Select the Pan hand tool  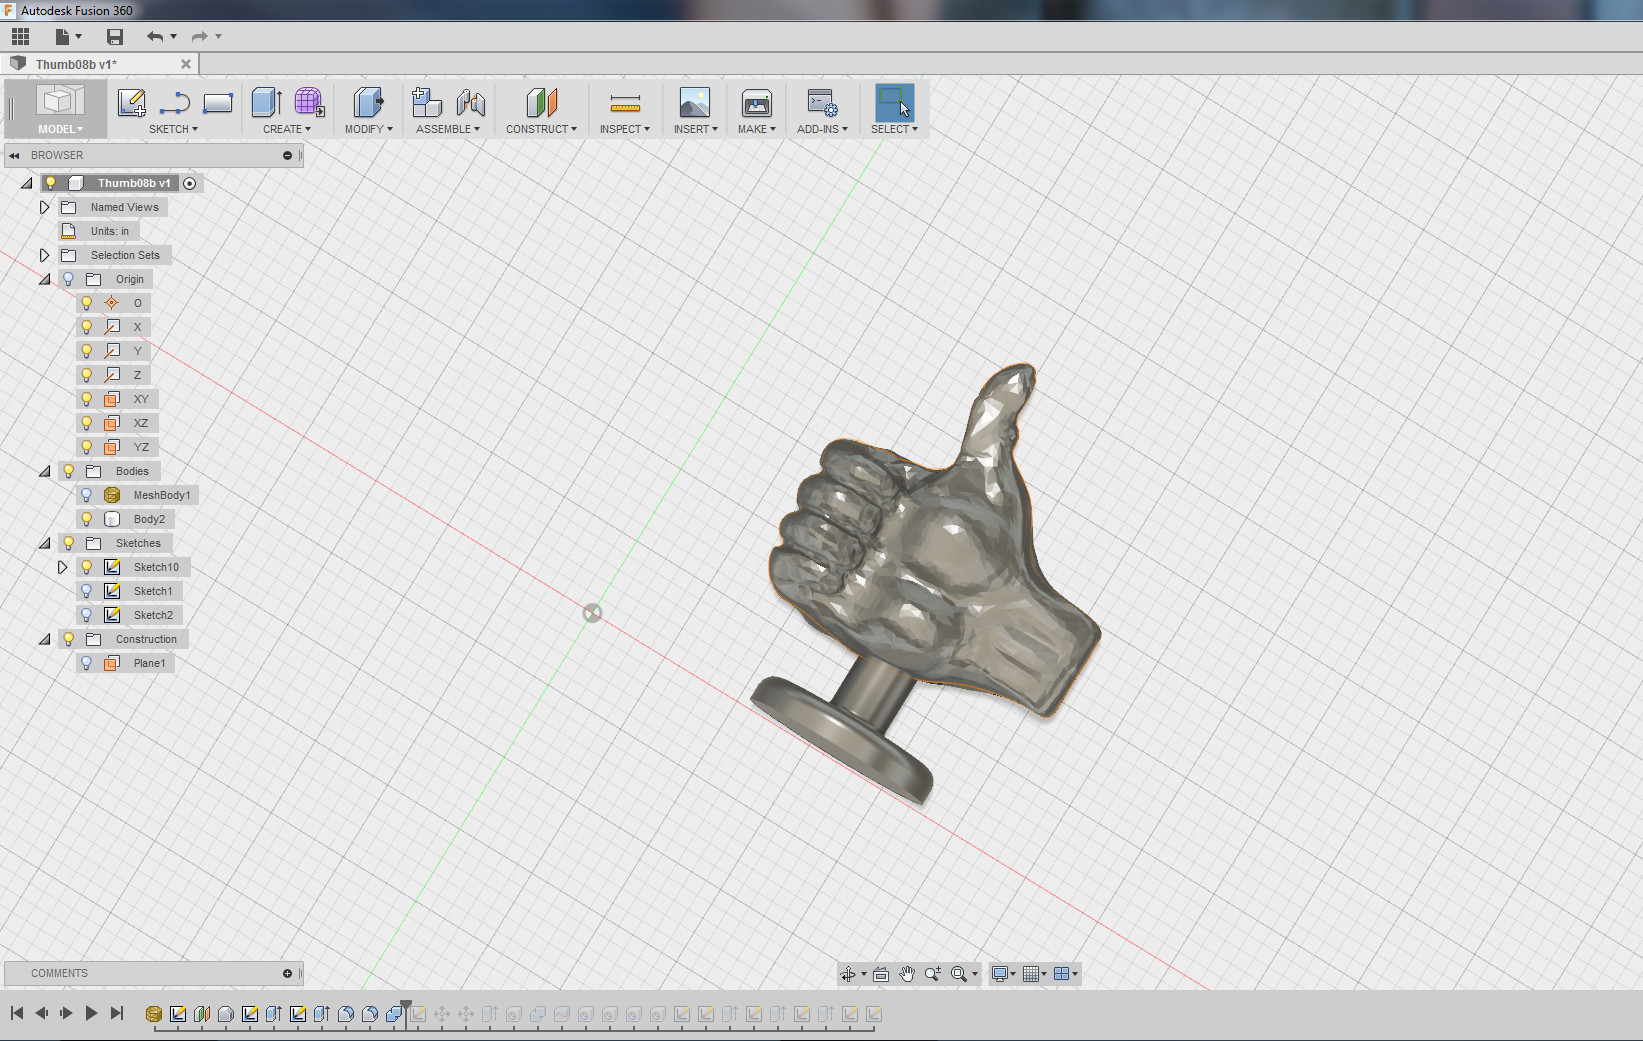(907, 974)
